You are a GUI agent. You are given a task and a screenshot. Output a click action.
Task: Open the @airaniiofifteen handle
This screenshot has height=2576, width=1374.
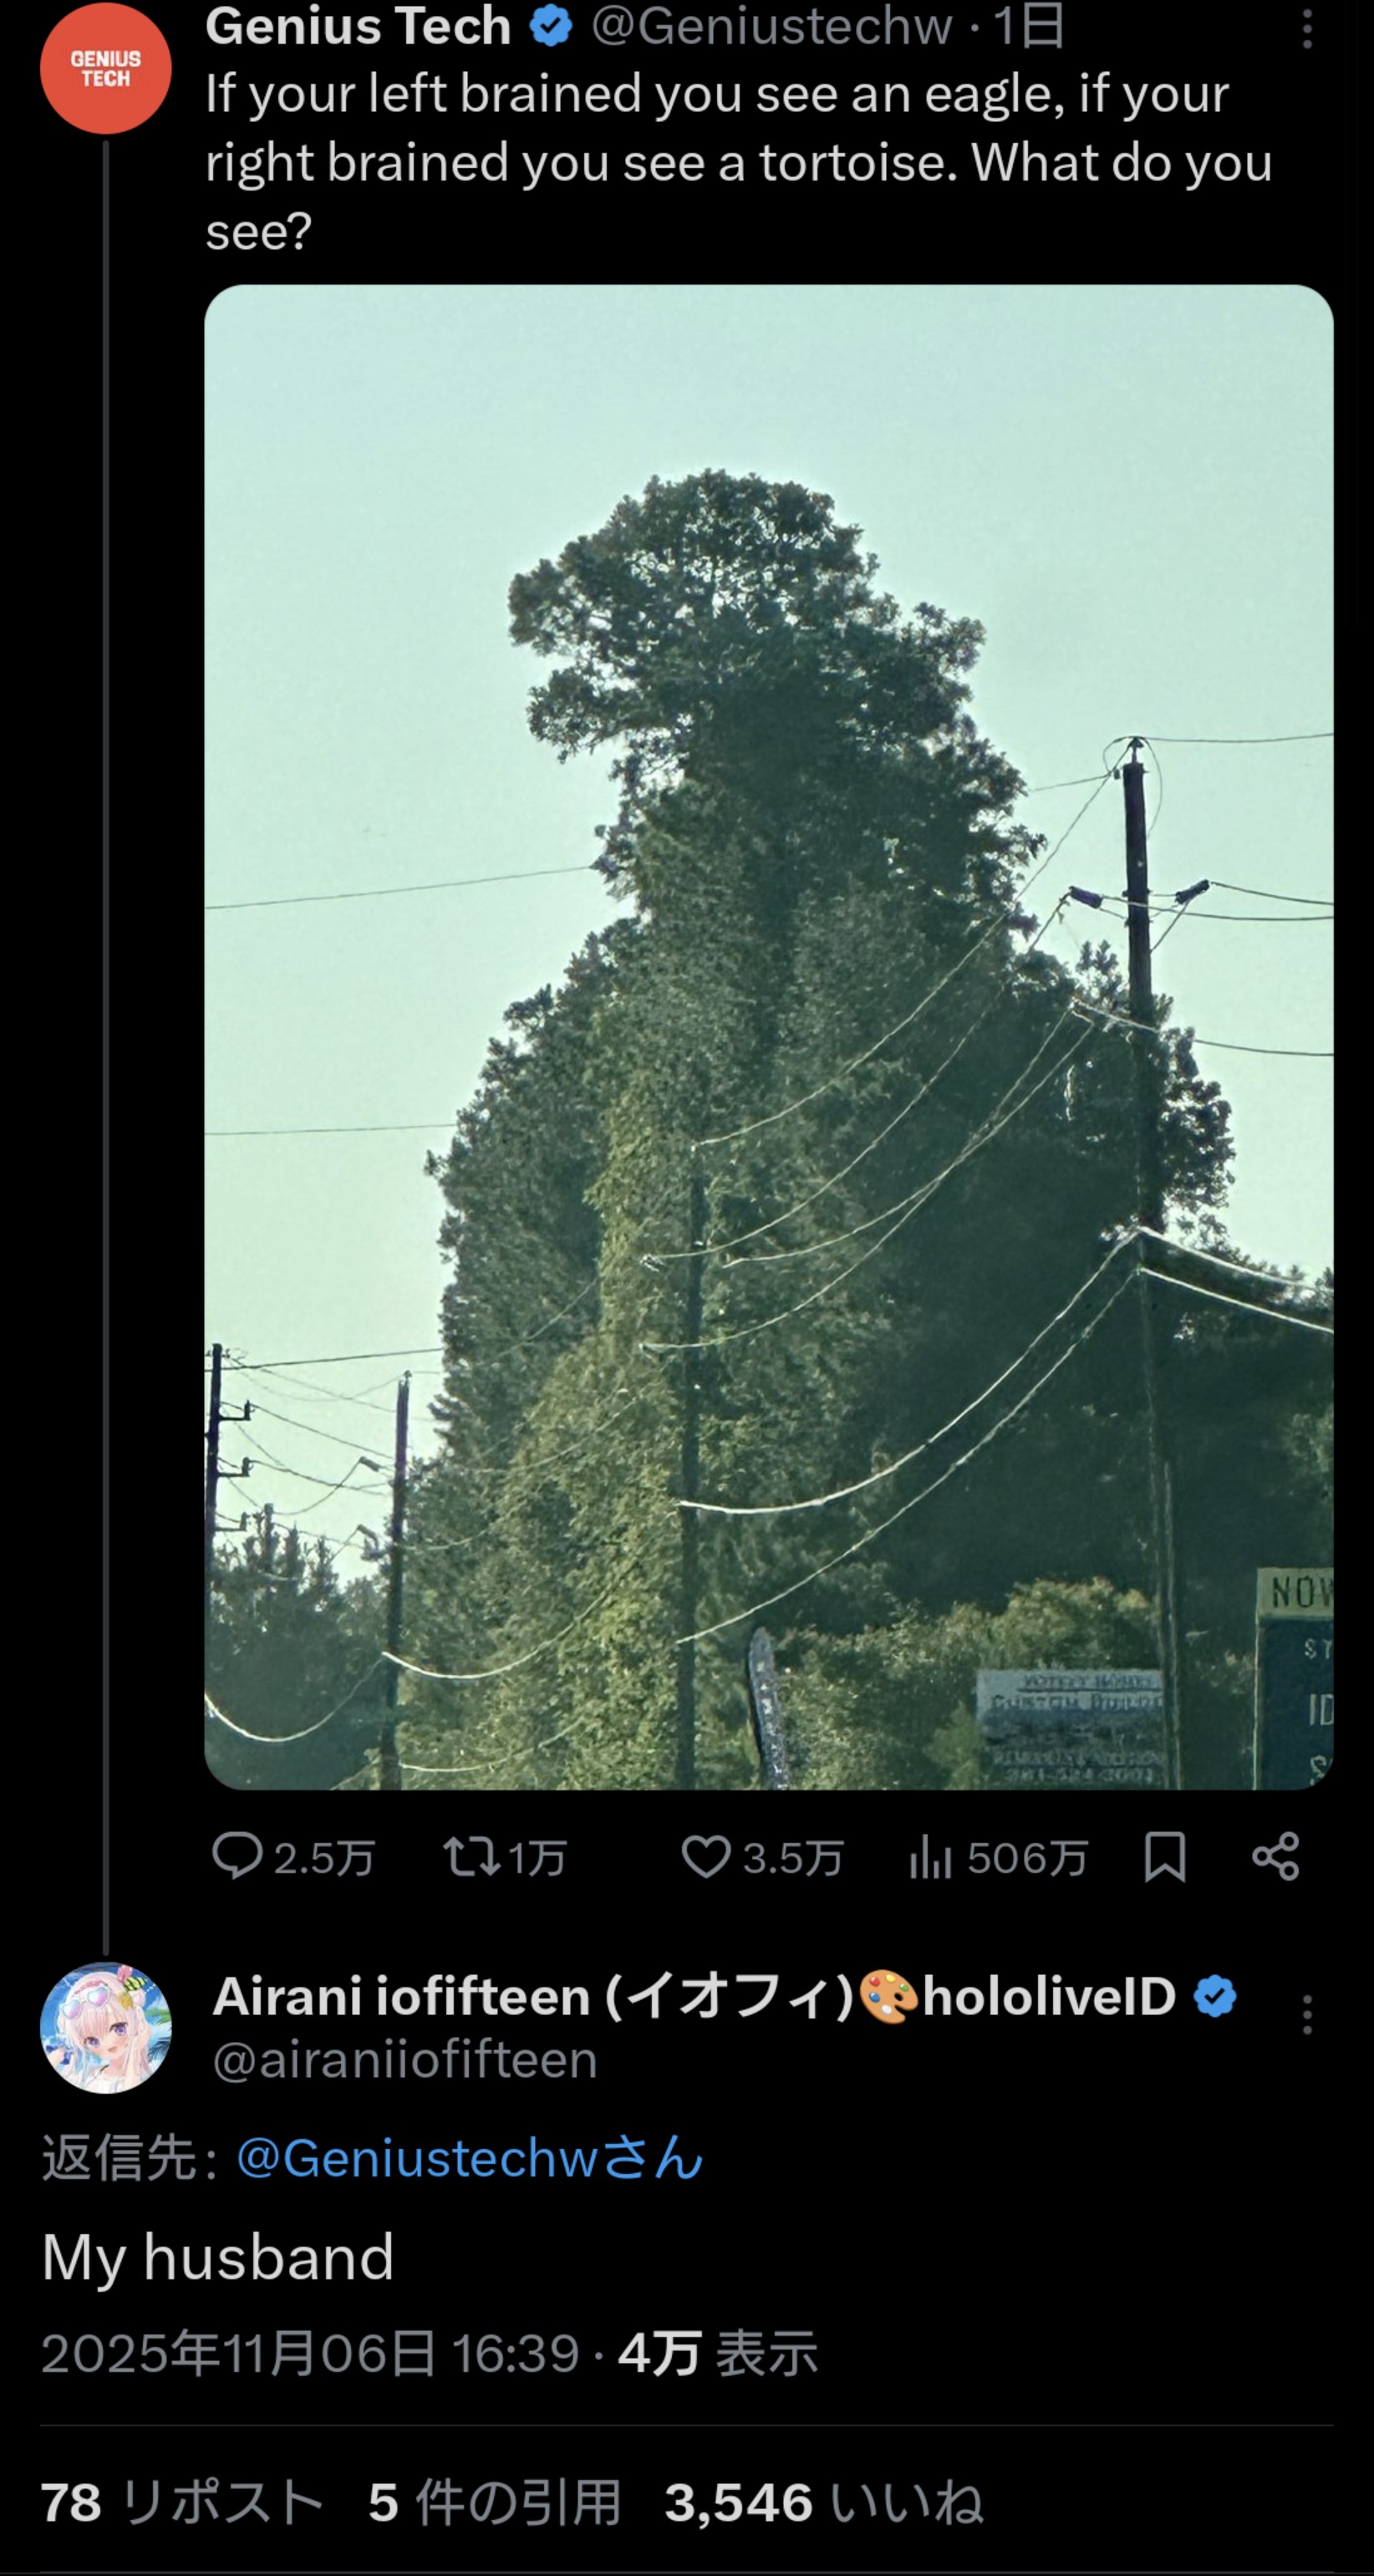pyautogui.click(x=405, y=2060)
